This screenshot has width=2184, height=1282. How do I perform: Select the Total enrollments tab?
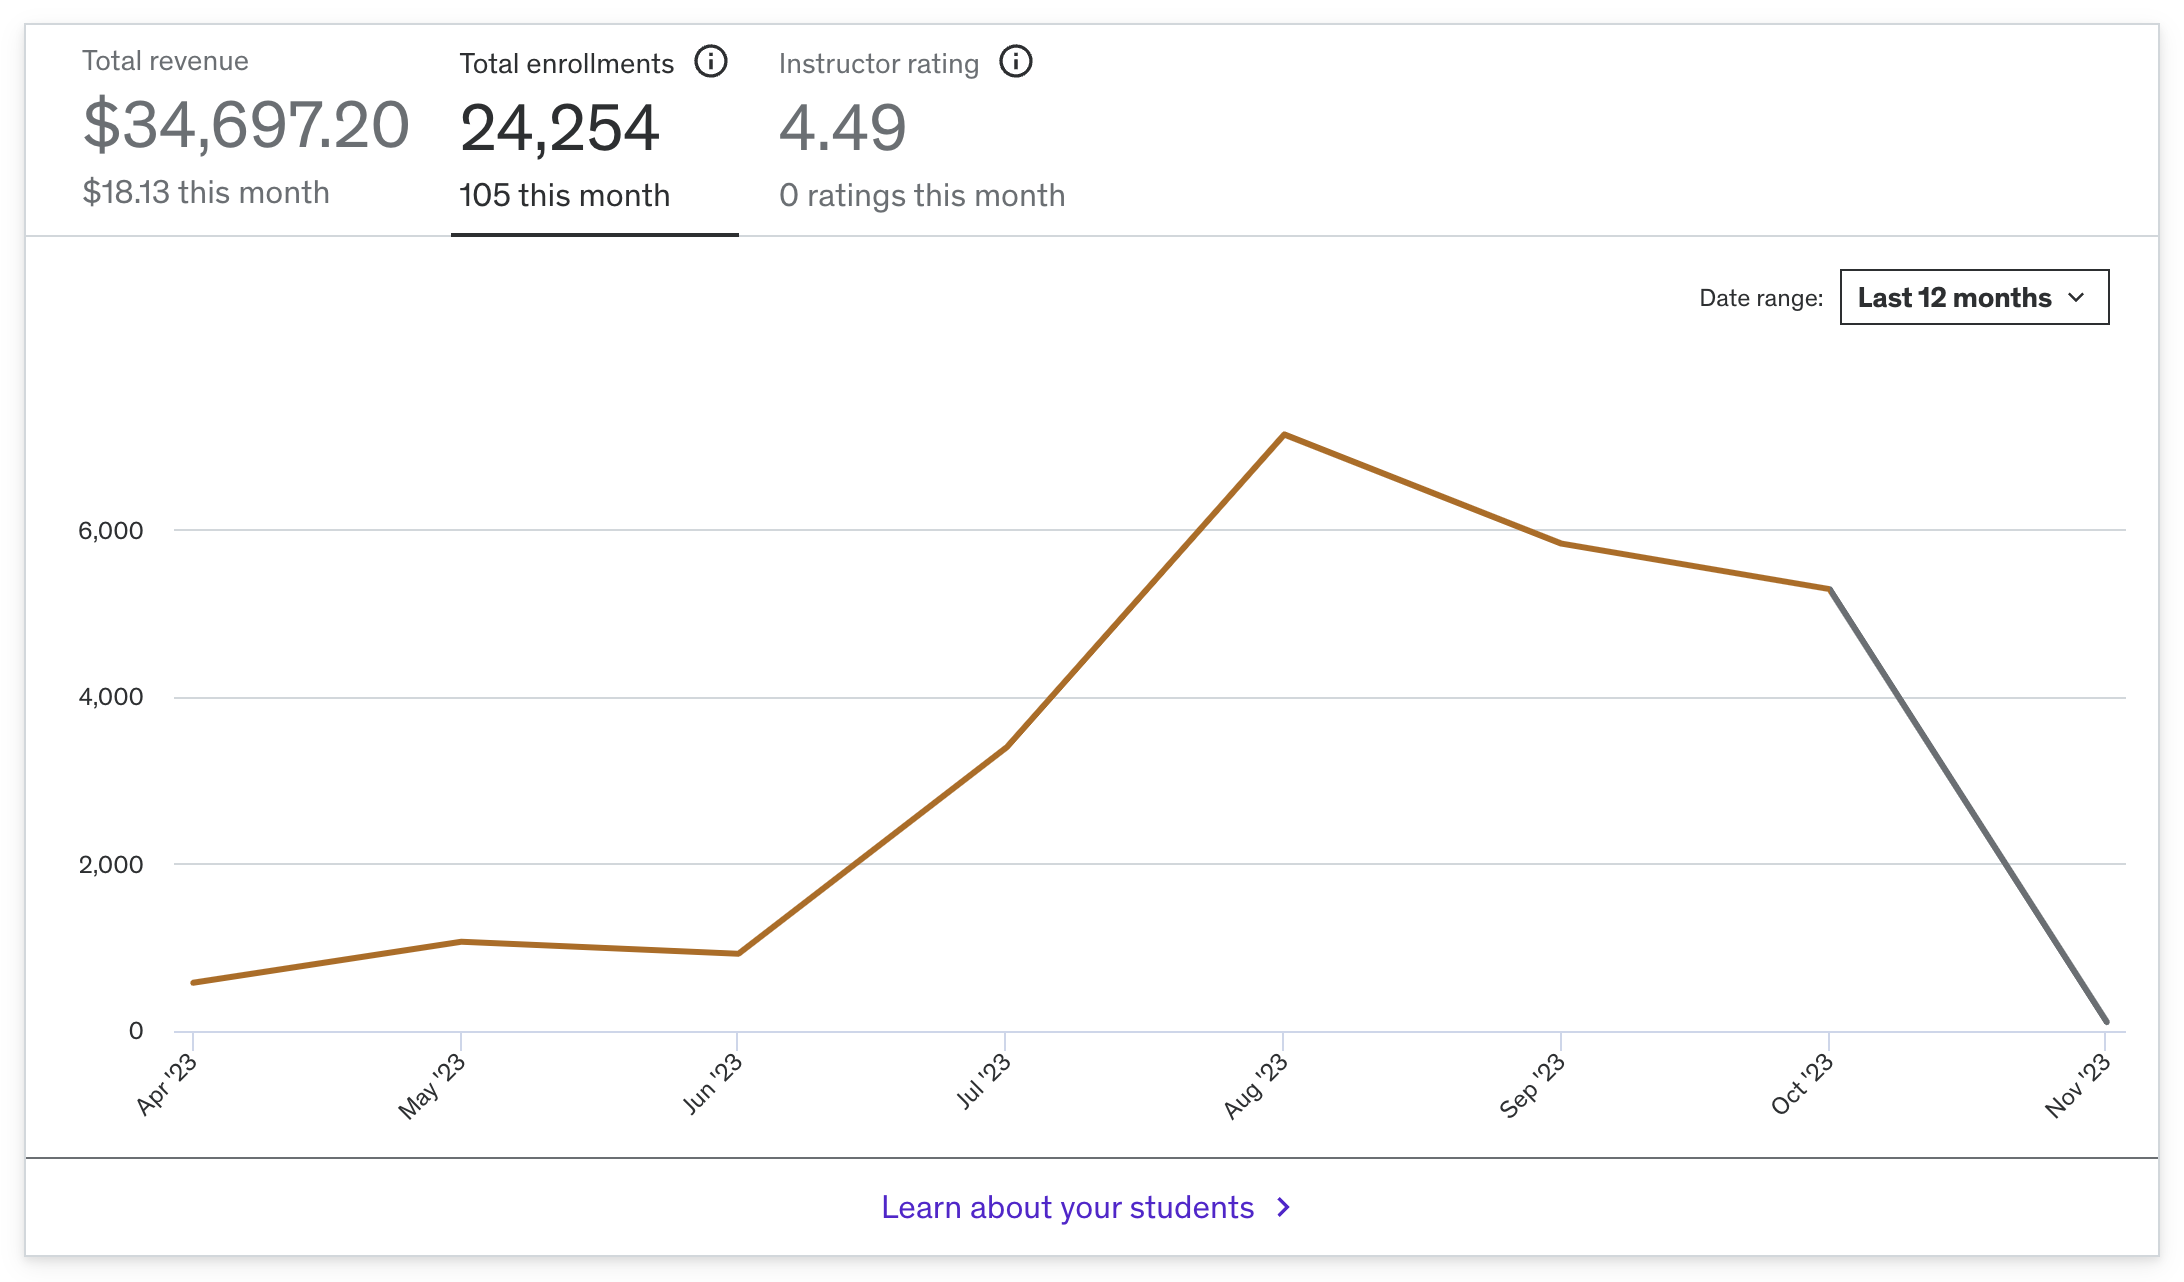(595, 132)
